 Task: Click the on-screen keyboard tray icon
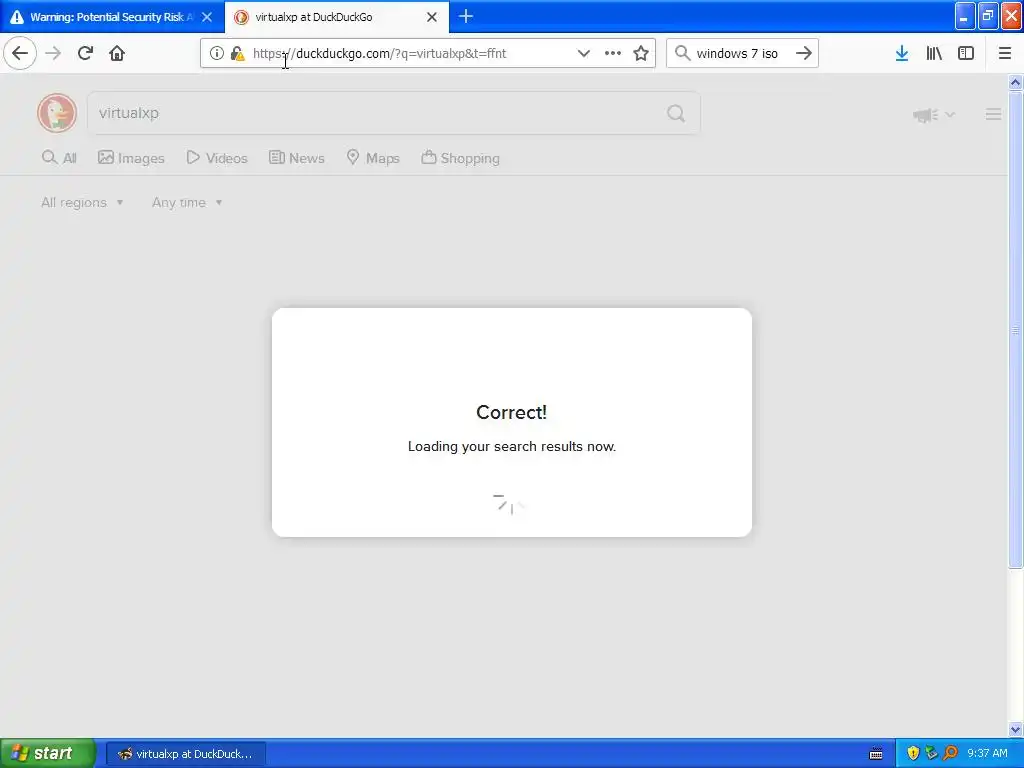click(876, 754)
